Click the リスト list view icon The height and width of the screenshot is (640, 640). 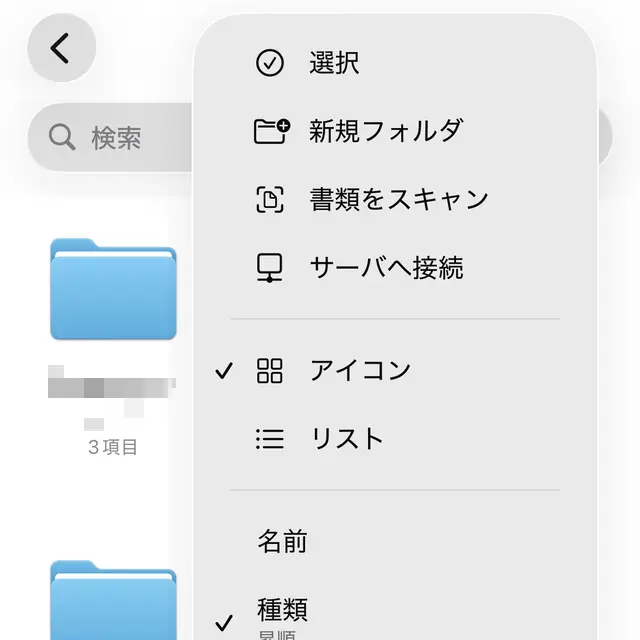coord(270,439)
